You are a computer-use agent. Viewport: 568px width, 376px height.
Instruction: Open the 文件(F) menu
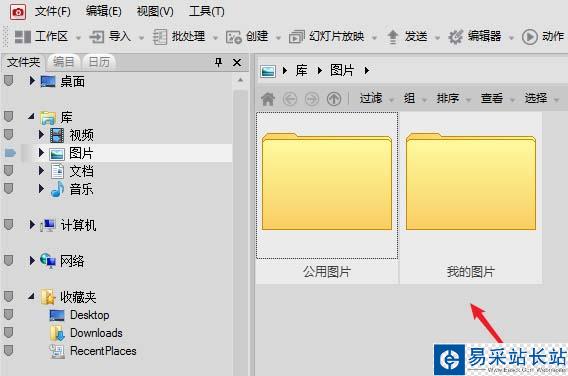(53, 12)
